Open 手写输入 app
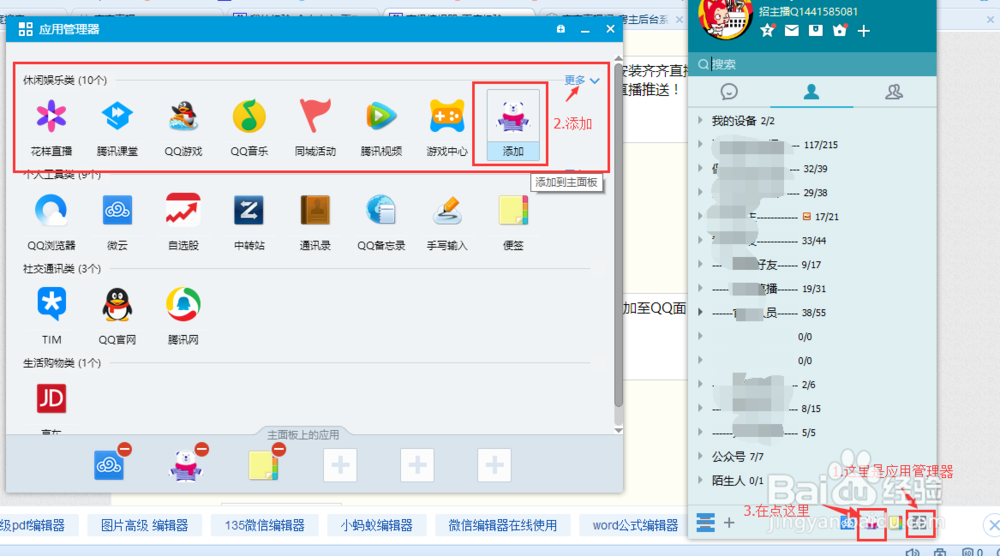This screenshot has height=556, width=1000. 447,211
